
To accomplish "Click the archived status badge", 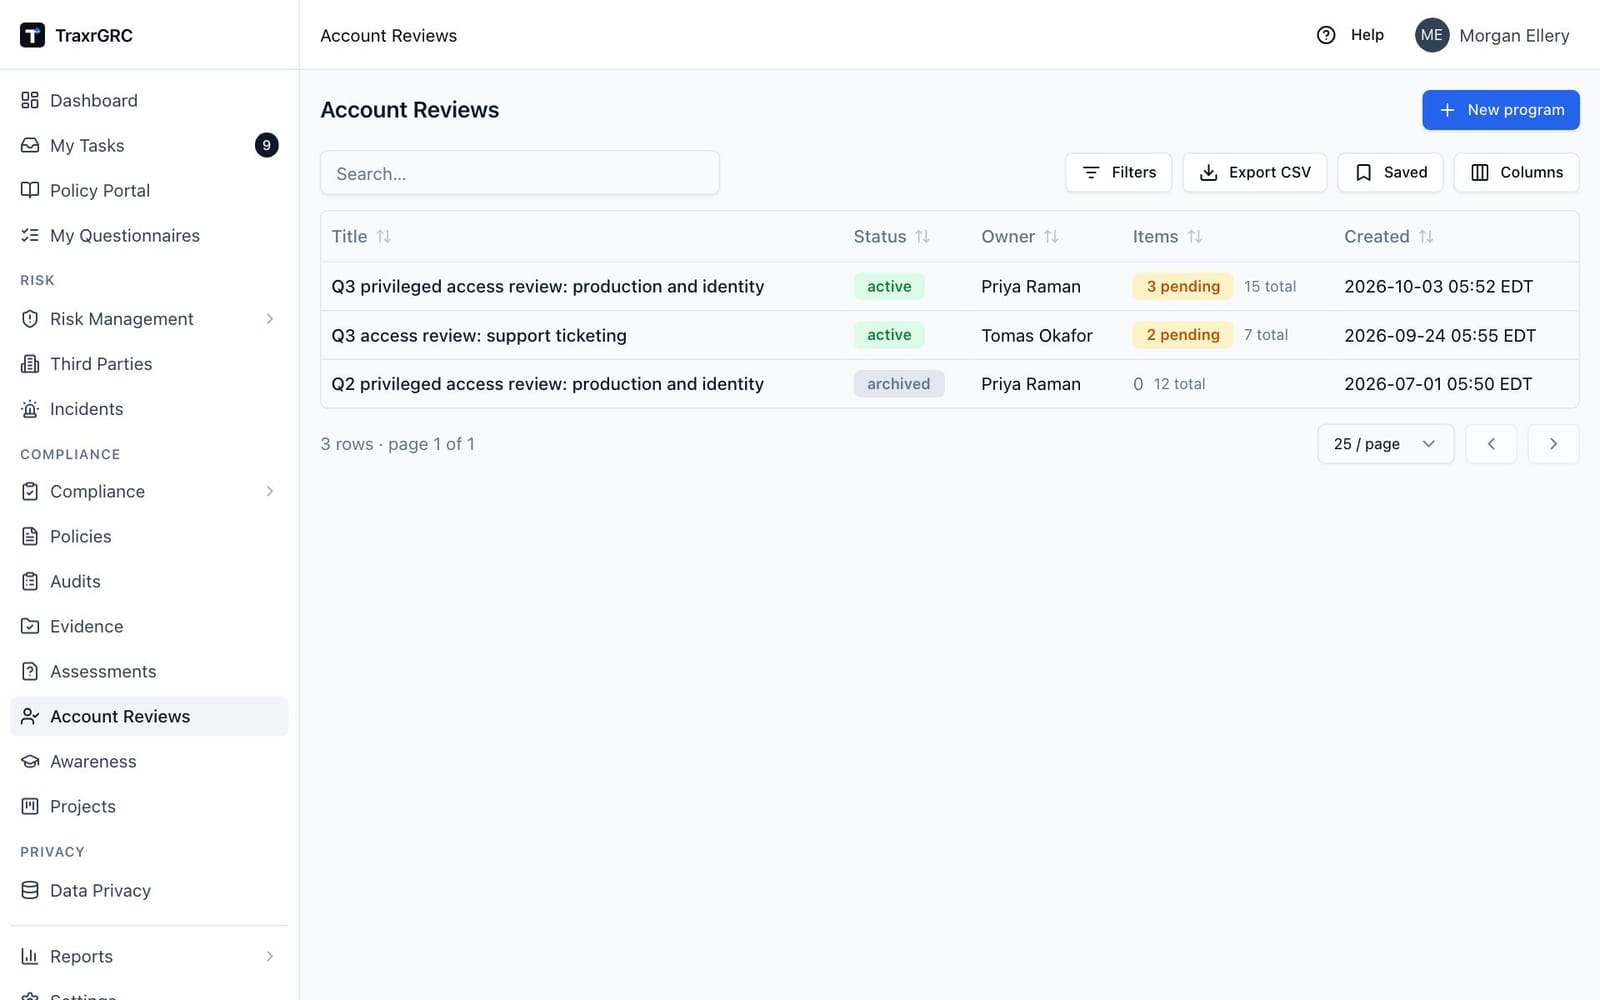I will (x=898, y=384).
